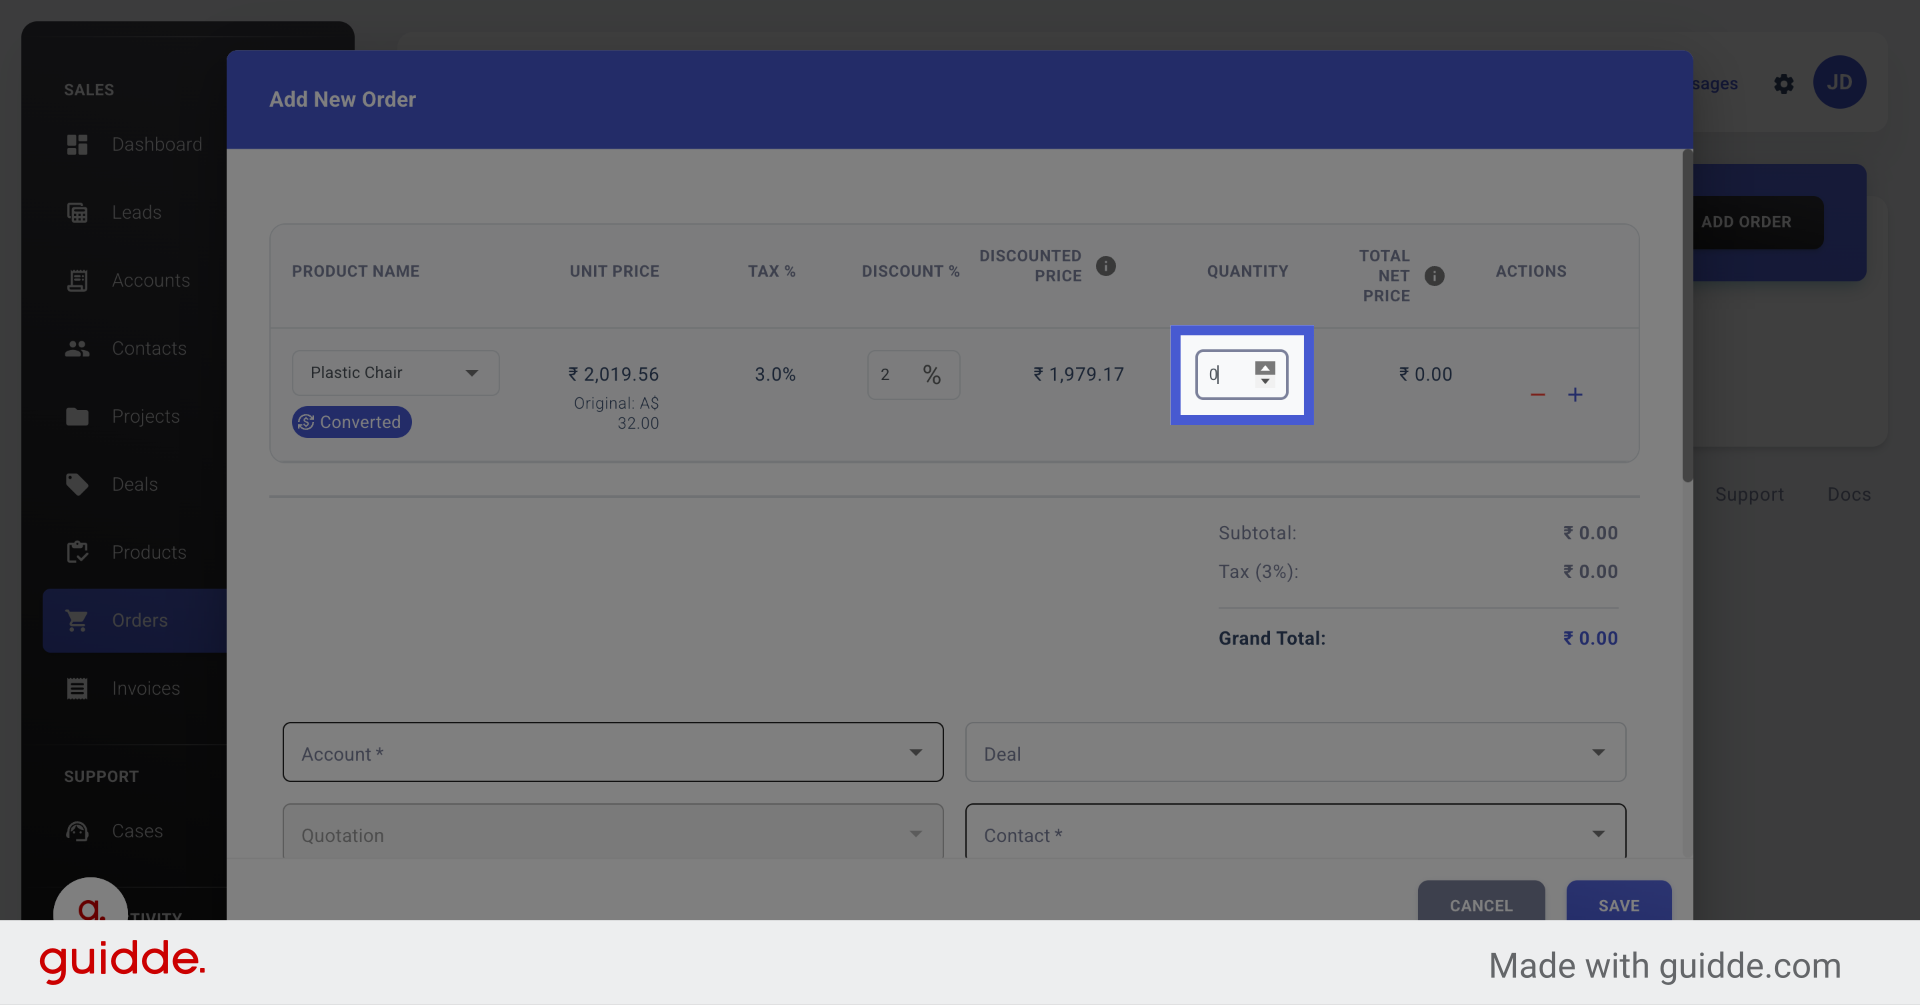Go to Invoices menu item
1920x1005 pixels.
(x=146, y=689)
